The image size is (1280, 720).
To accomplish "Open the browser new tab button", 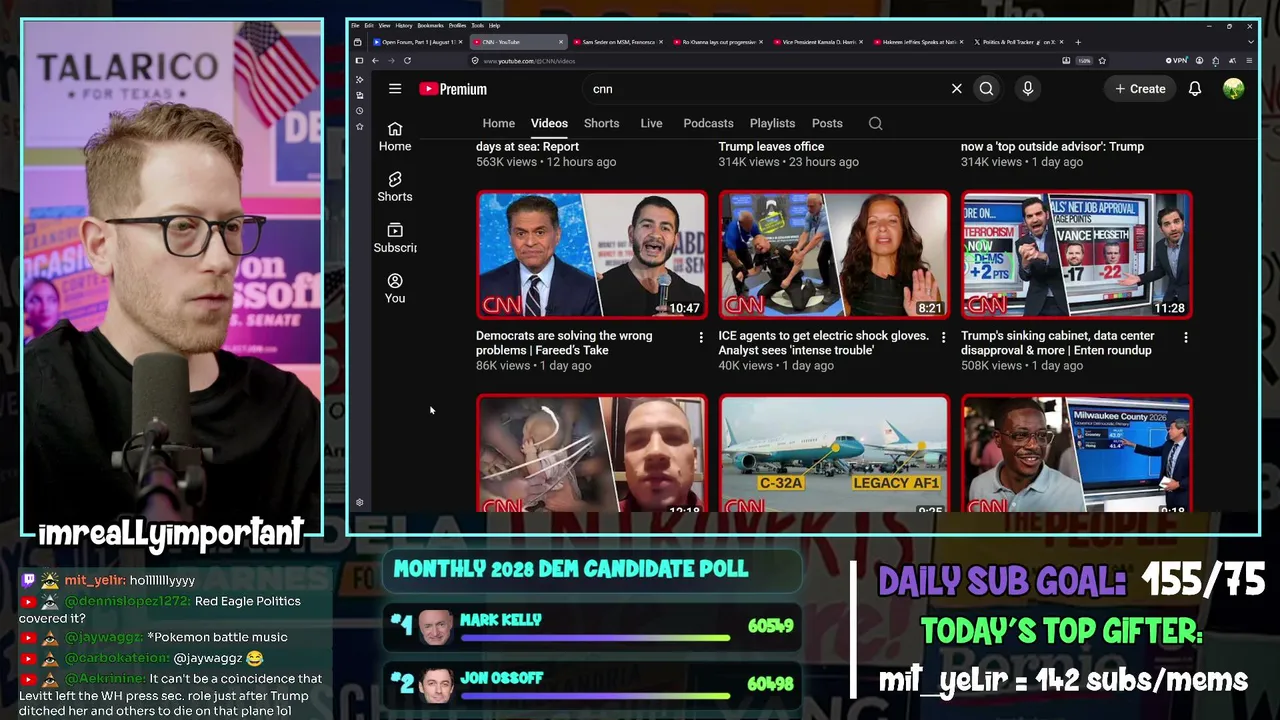I will (1077, 42).
